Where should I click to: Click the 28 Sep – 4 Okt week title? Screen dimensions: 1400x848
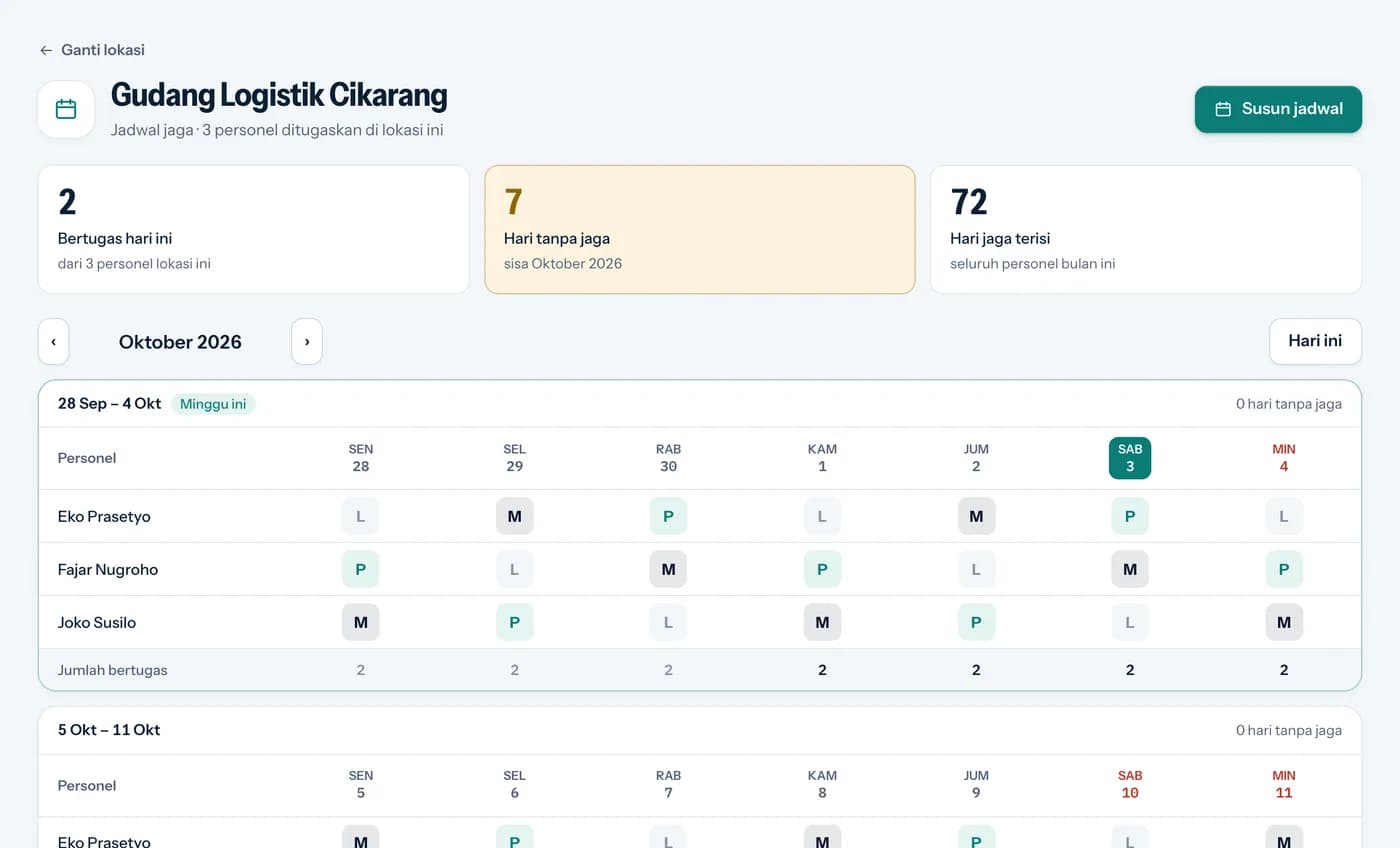click(x=109, y=404)
